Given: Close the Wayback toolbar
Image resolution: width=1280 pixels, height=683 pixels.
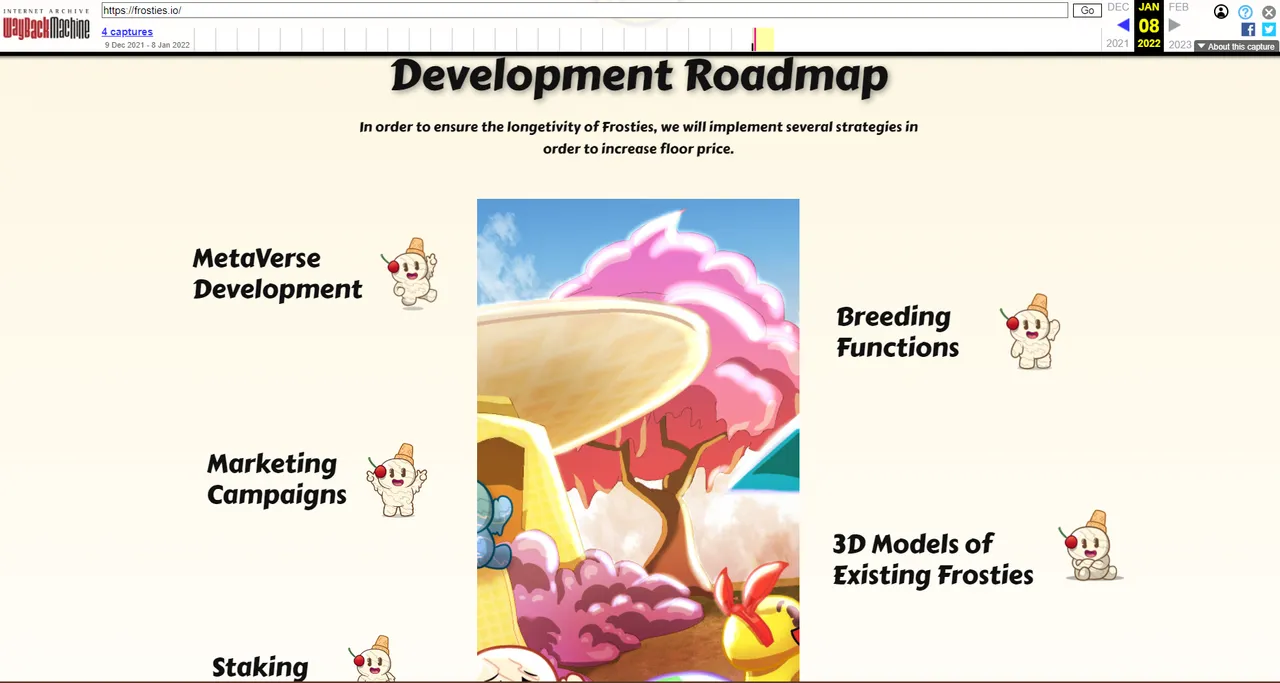Looking at the screenshot, I should click(x=1269, y=12).
